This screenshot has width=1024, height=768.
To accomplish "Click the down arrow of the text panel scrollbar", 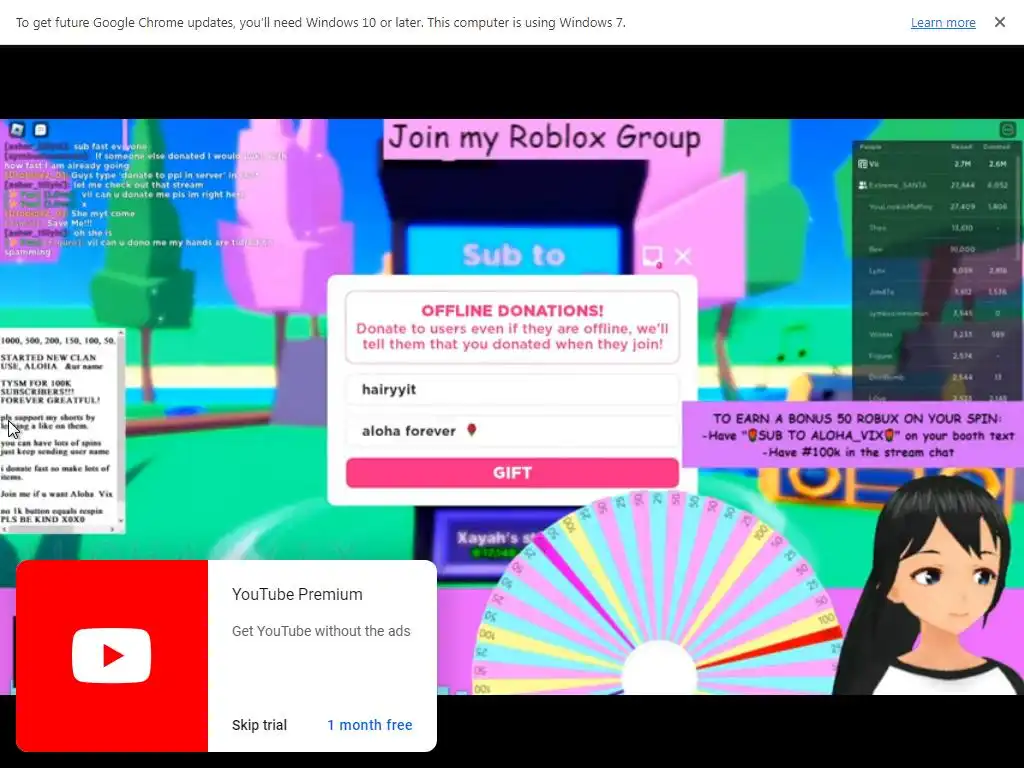I will click(x=121, y=520).
